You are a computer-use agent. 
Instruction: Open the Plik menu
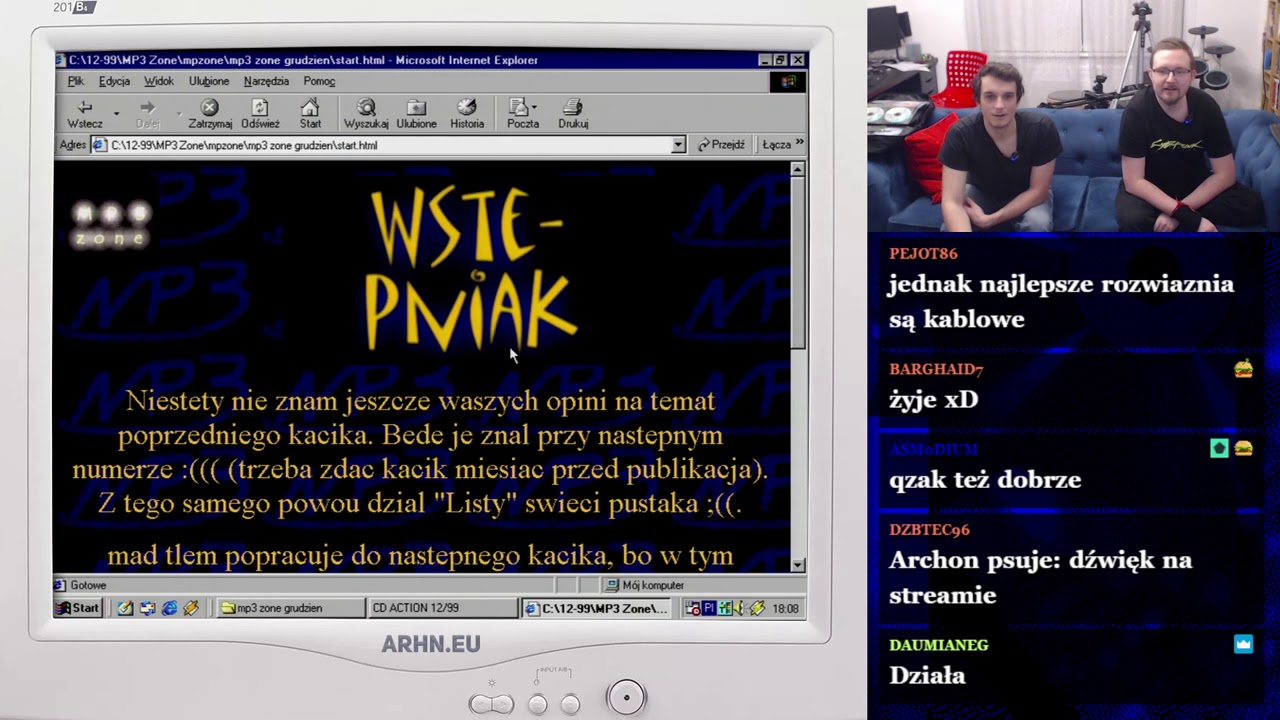76,81
